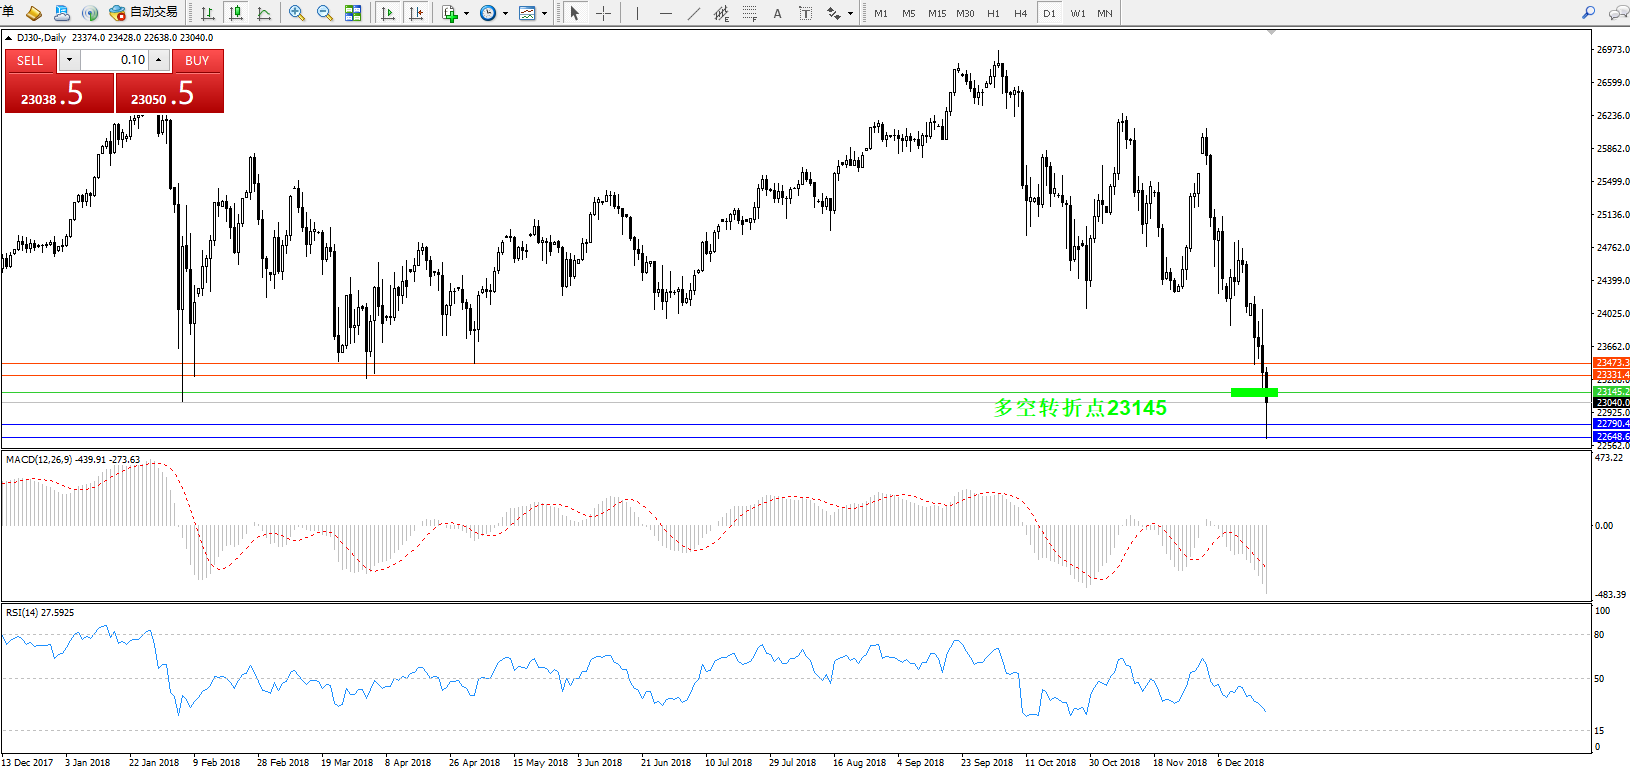Select the crosshair cursor tool
Viewport: 1630px width, 769px height.
pyautogui.click(x=604, y=13)
